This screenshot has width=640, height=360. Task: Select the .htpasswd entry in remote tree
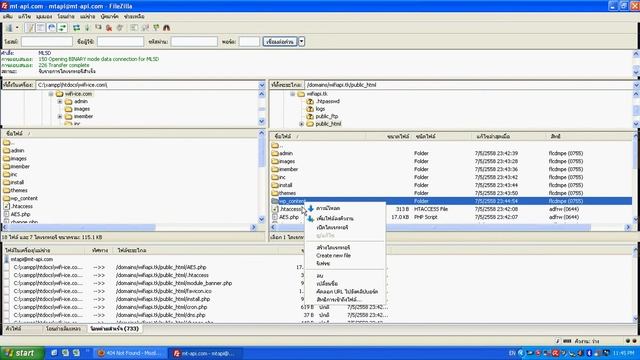point(328,101)
